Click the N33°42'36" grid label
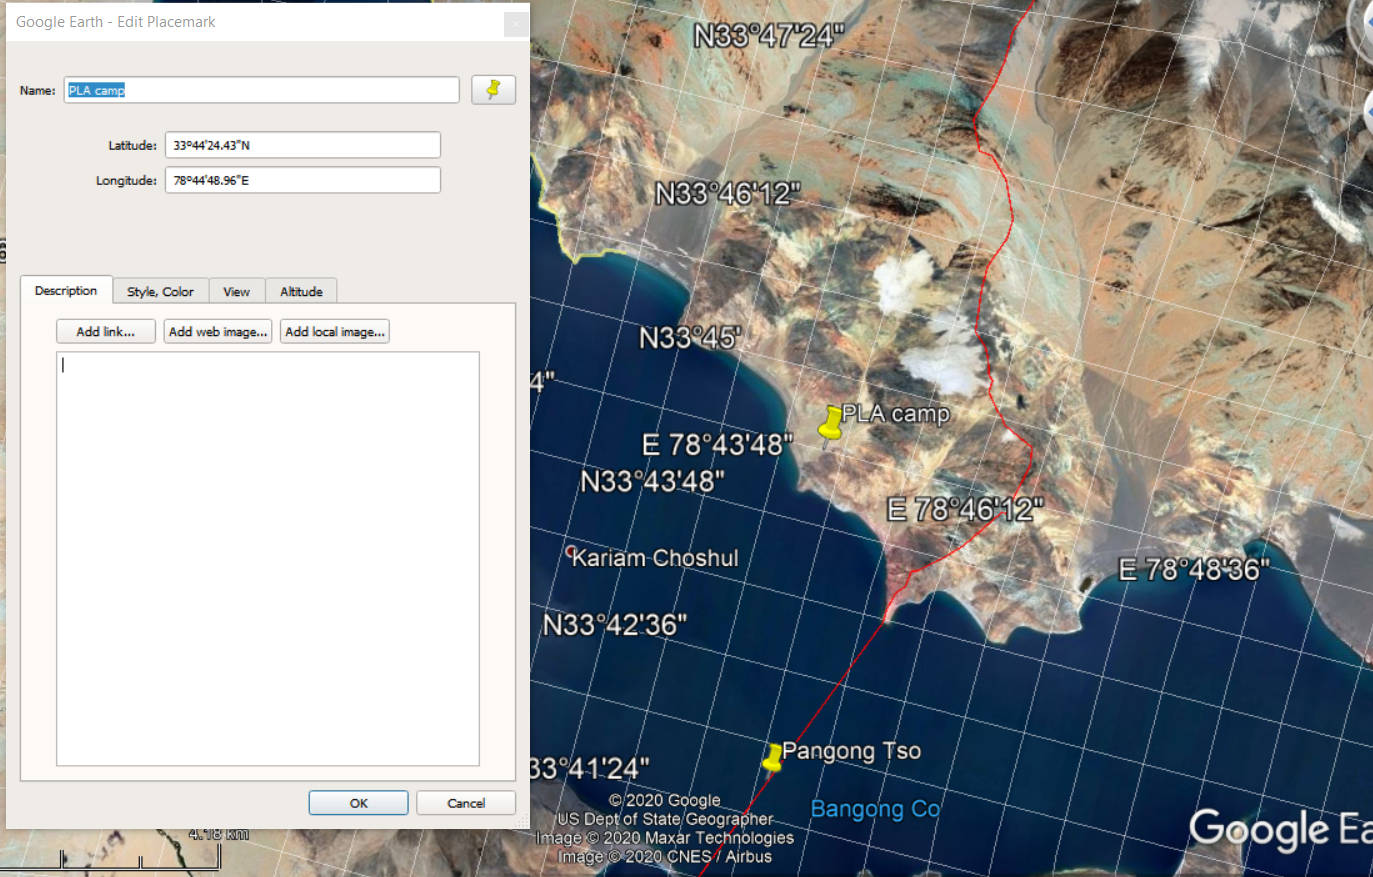This screenshot has height=877, width=1373. coord(615,626)
